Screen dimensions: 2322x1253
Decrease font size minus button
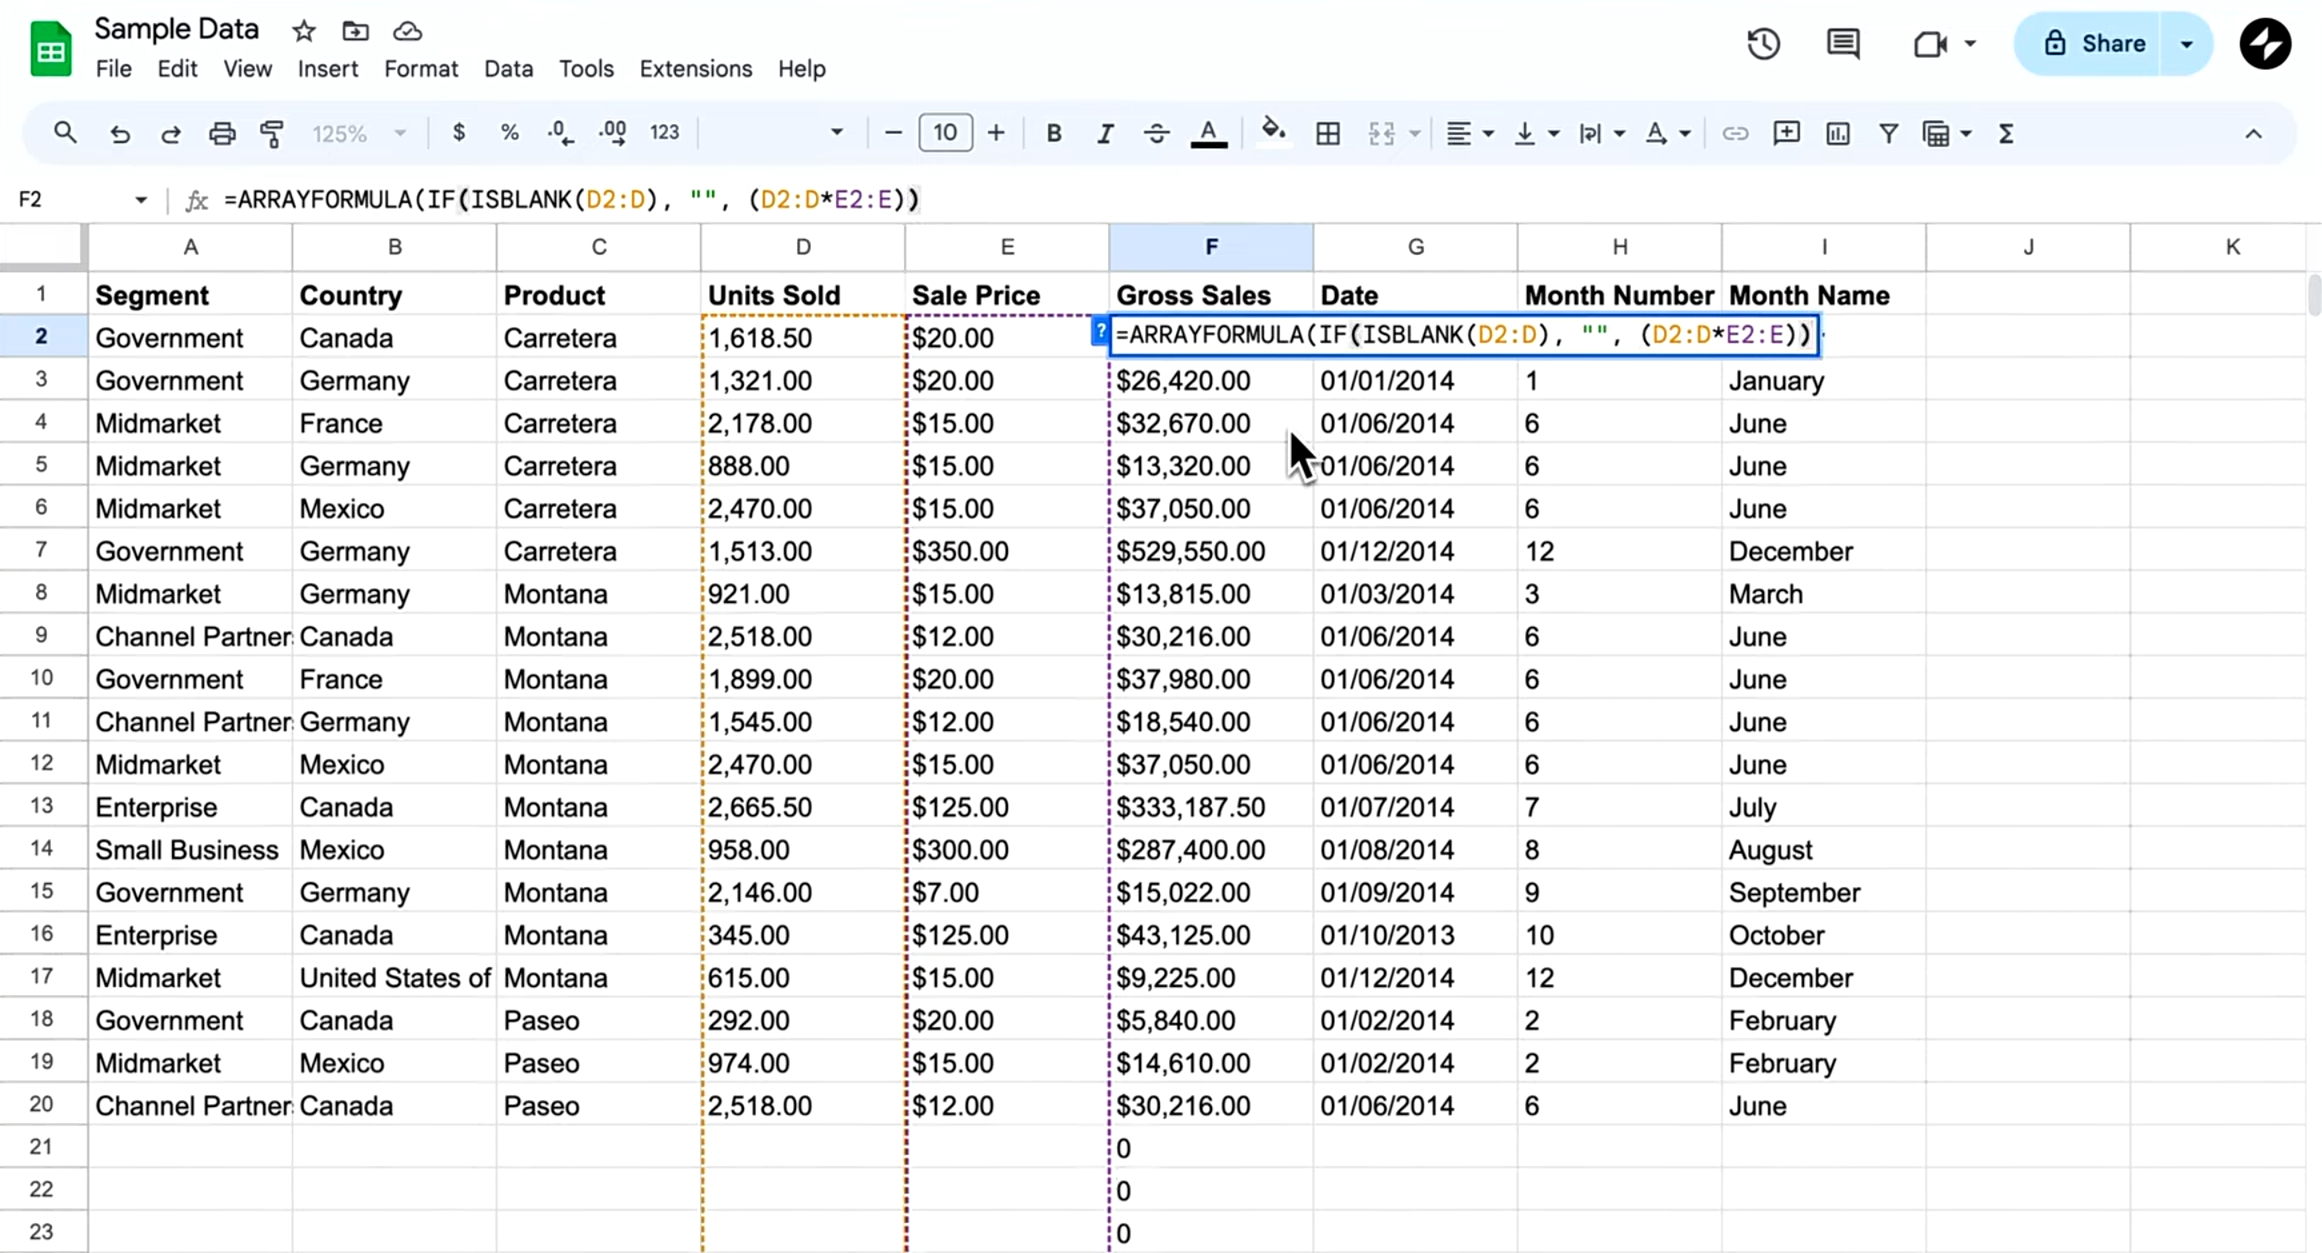pos(894,133)
